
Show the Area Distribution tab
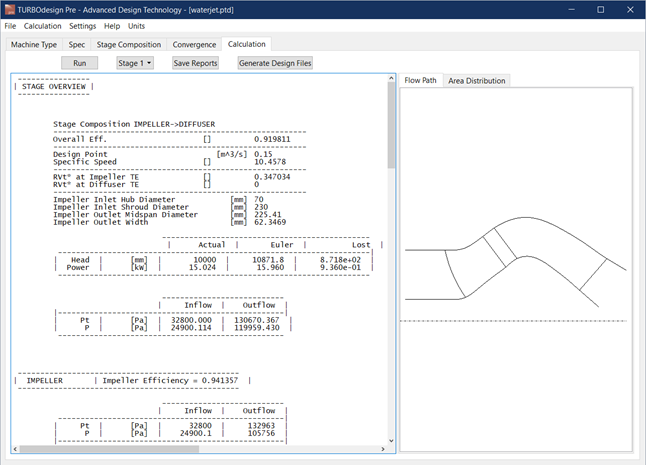click(x=477, y=81)
